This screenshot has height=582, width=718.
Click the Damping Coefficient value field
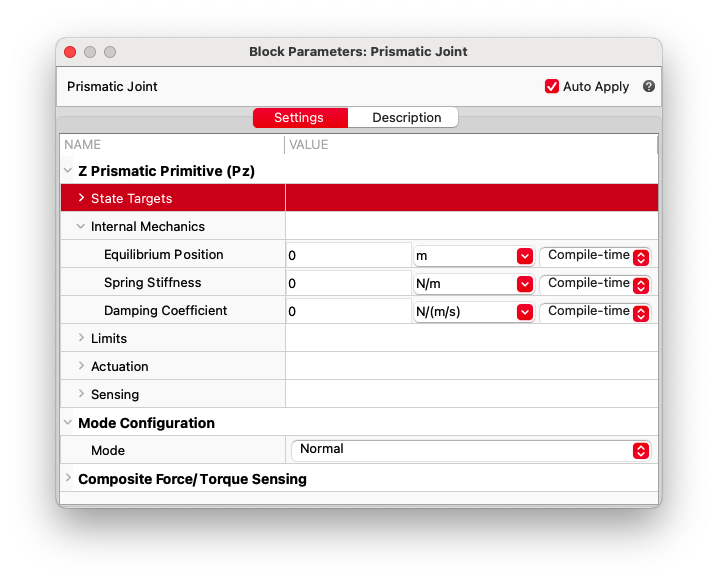tap(348, 311)
